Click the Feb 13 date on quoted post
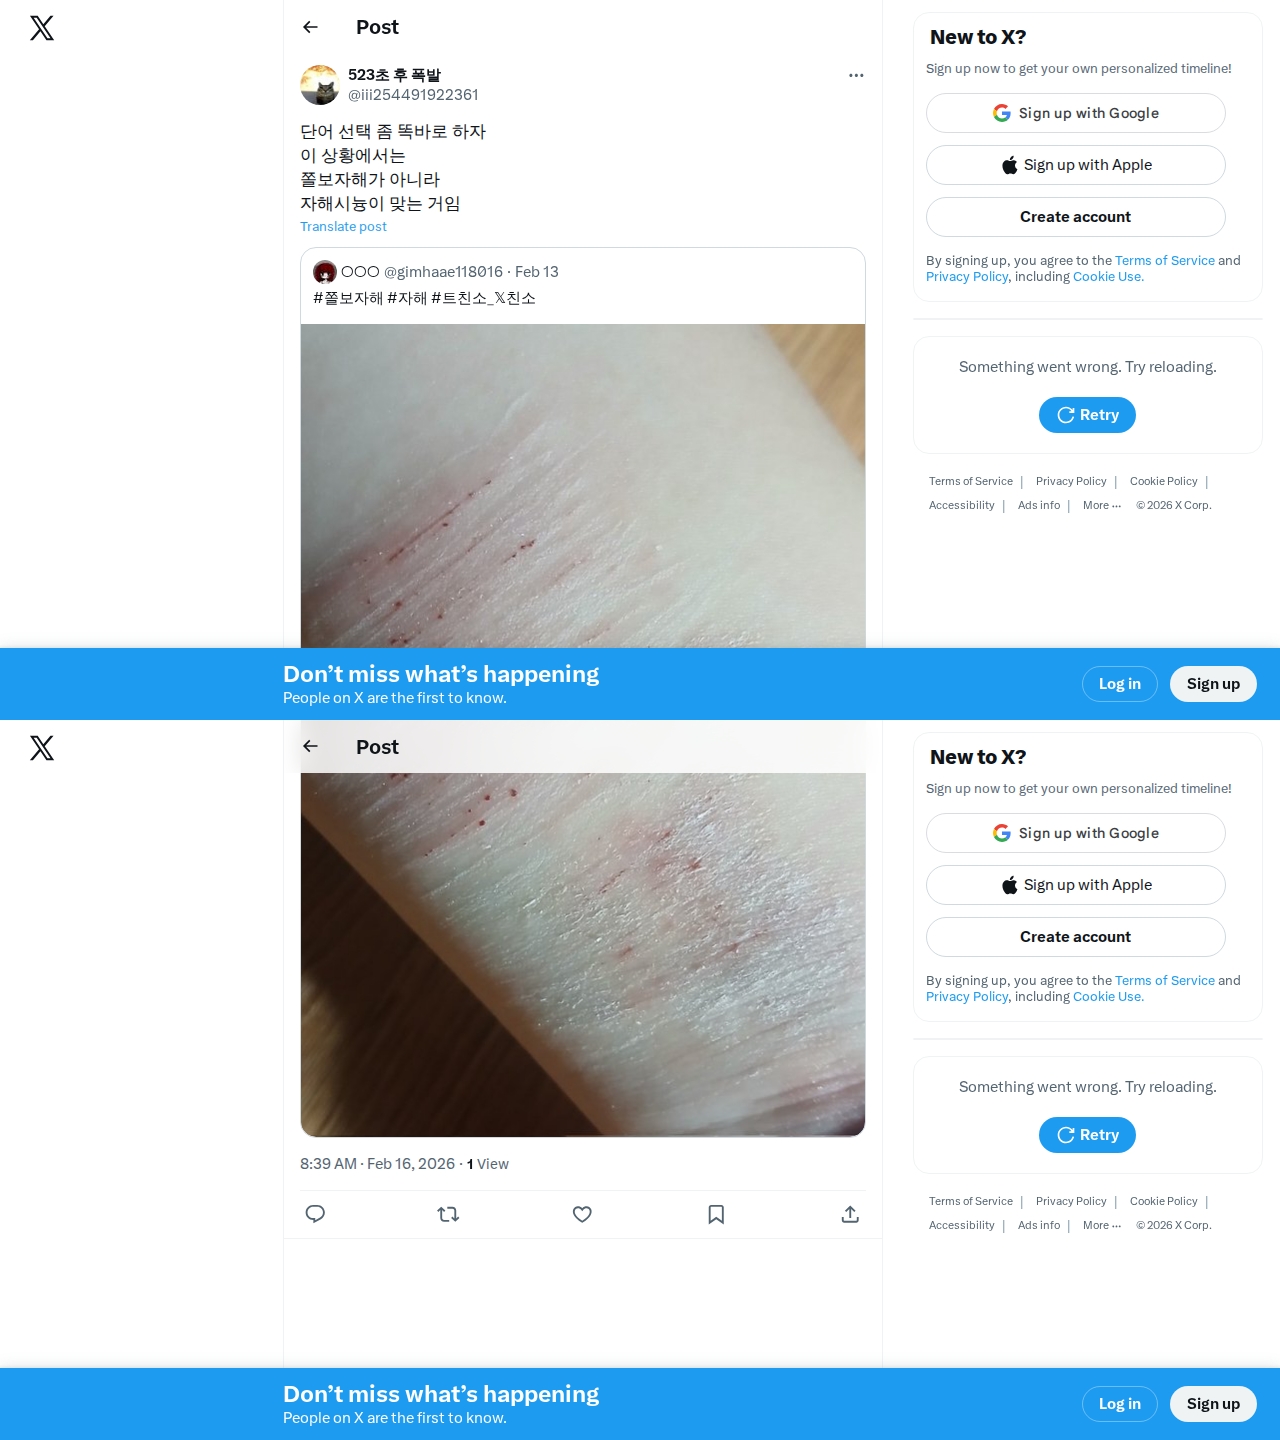Image resolution: width=1280 pixels, height=1440 pixels. [537, 272]
